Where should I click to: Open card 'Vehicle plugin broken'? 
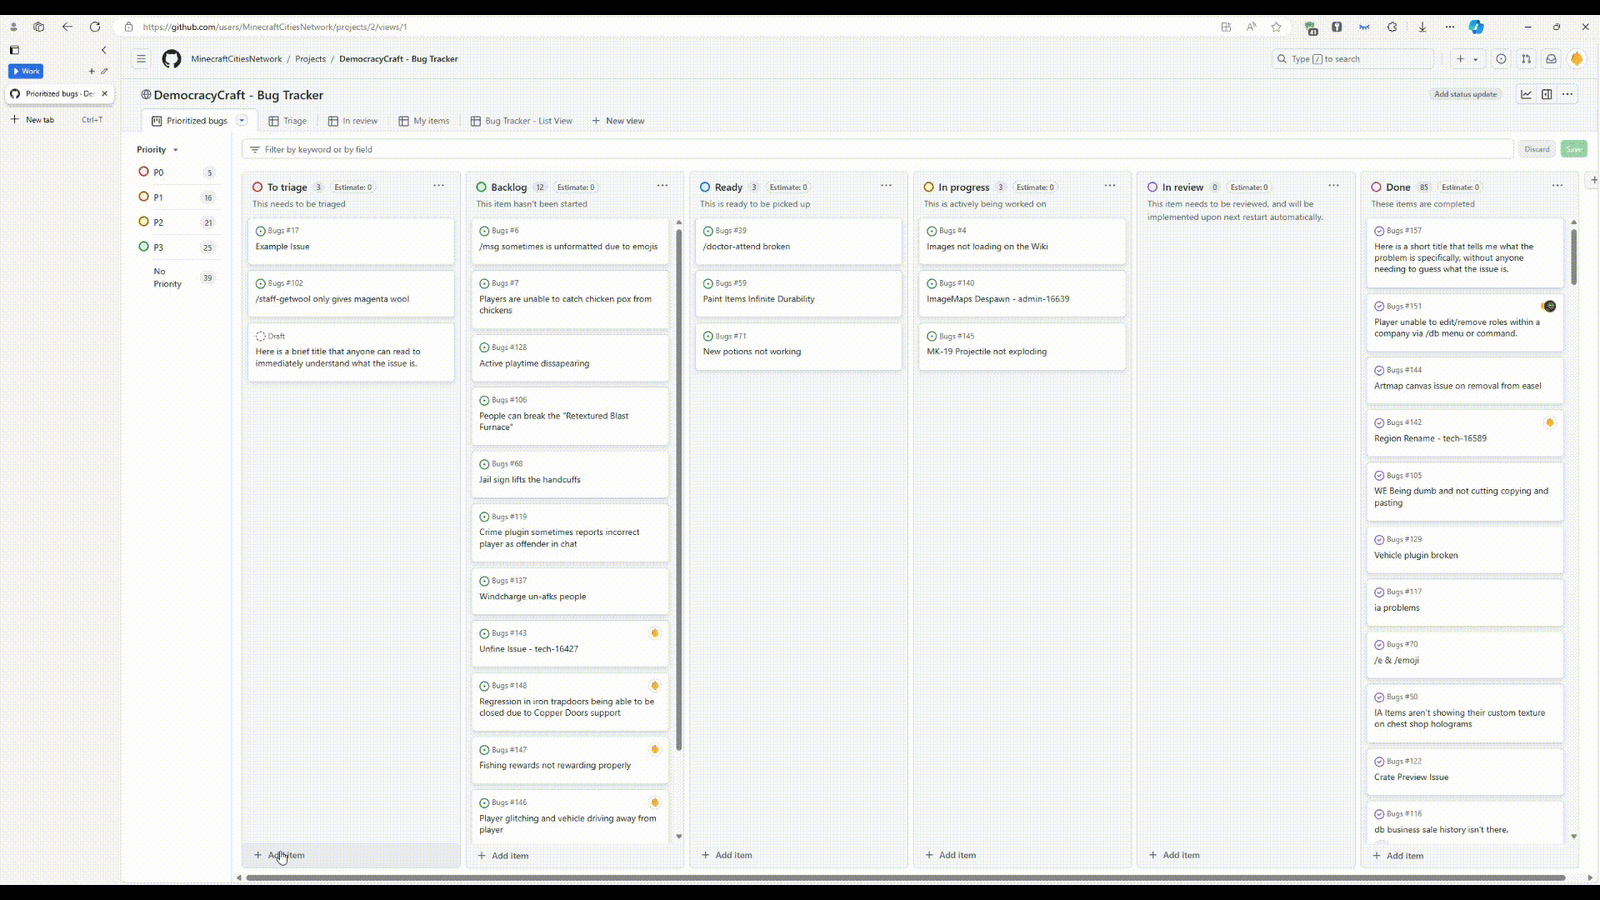1465,550
